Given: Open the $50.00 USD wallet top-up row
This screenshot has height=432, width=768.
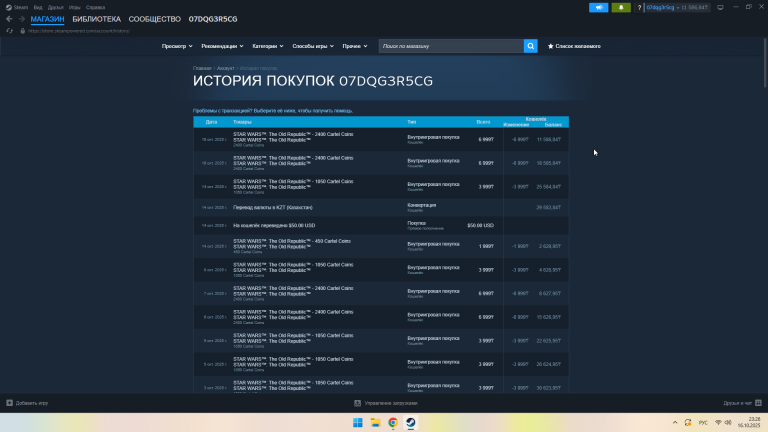Looking at the screenshot, I should (x=381, y=225).
